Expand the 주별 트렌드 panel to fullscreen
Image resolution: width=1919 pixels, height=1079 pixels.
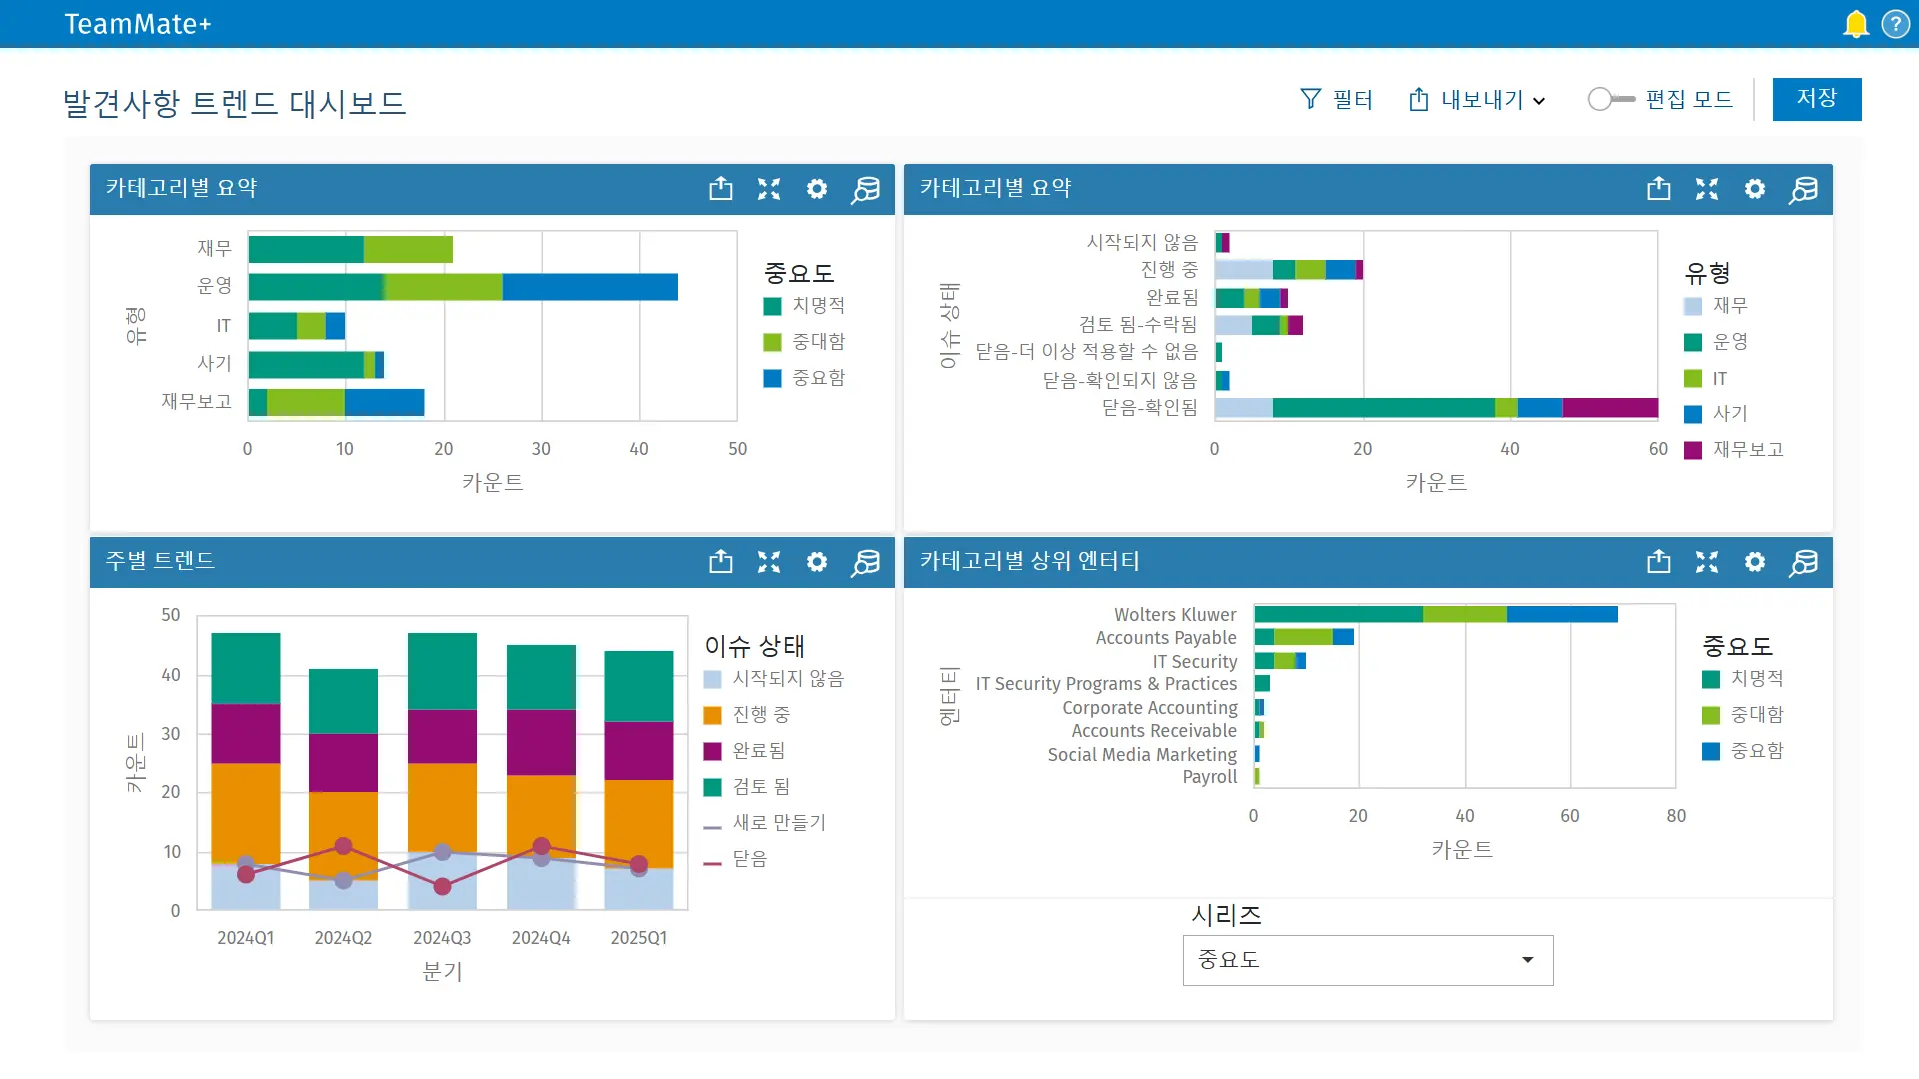[x=768, y=562]
